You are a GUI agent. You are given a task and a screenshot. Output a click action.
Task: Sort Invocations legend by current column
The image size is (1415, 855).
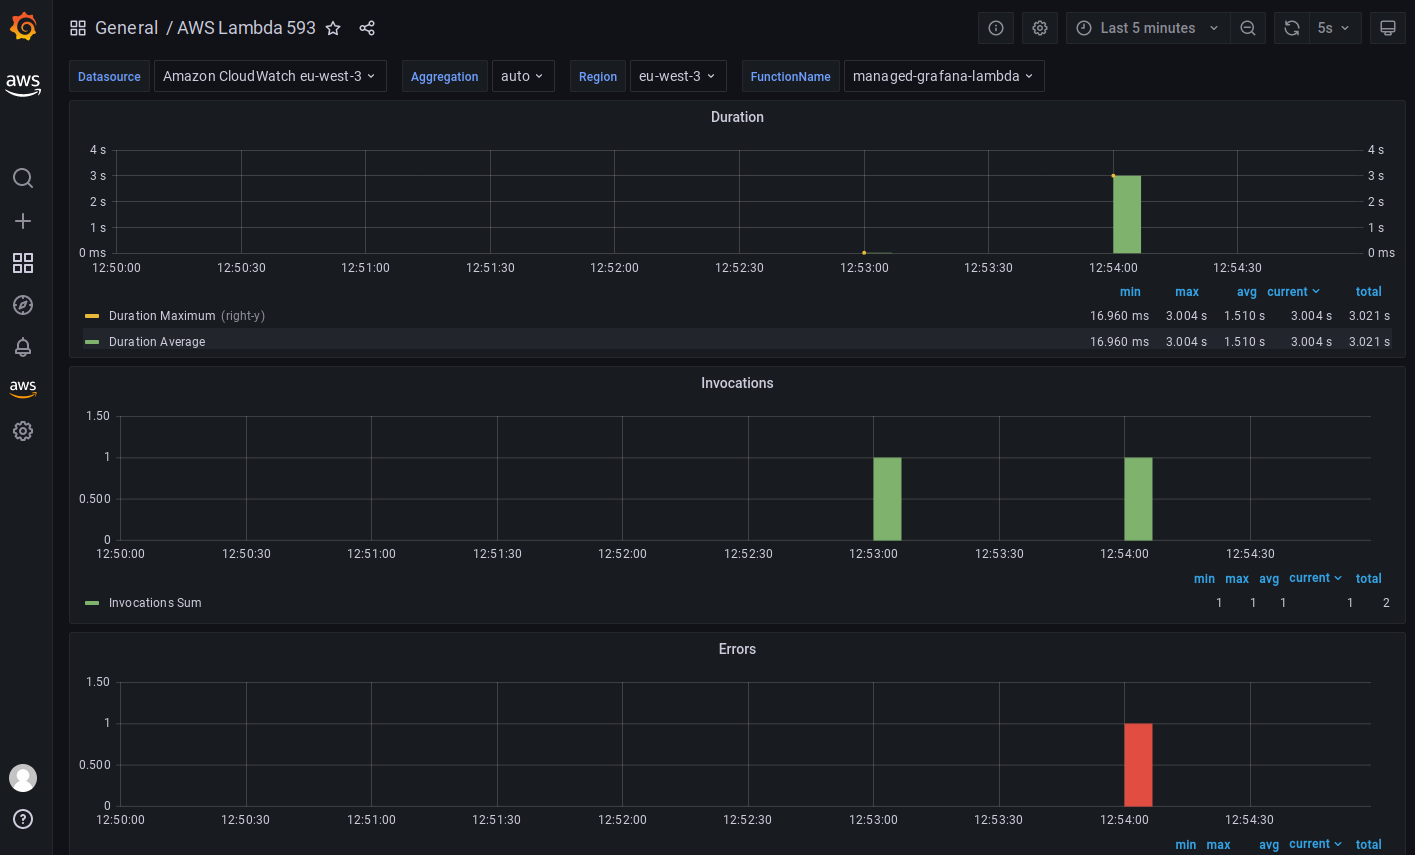pos(1315,578)
